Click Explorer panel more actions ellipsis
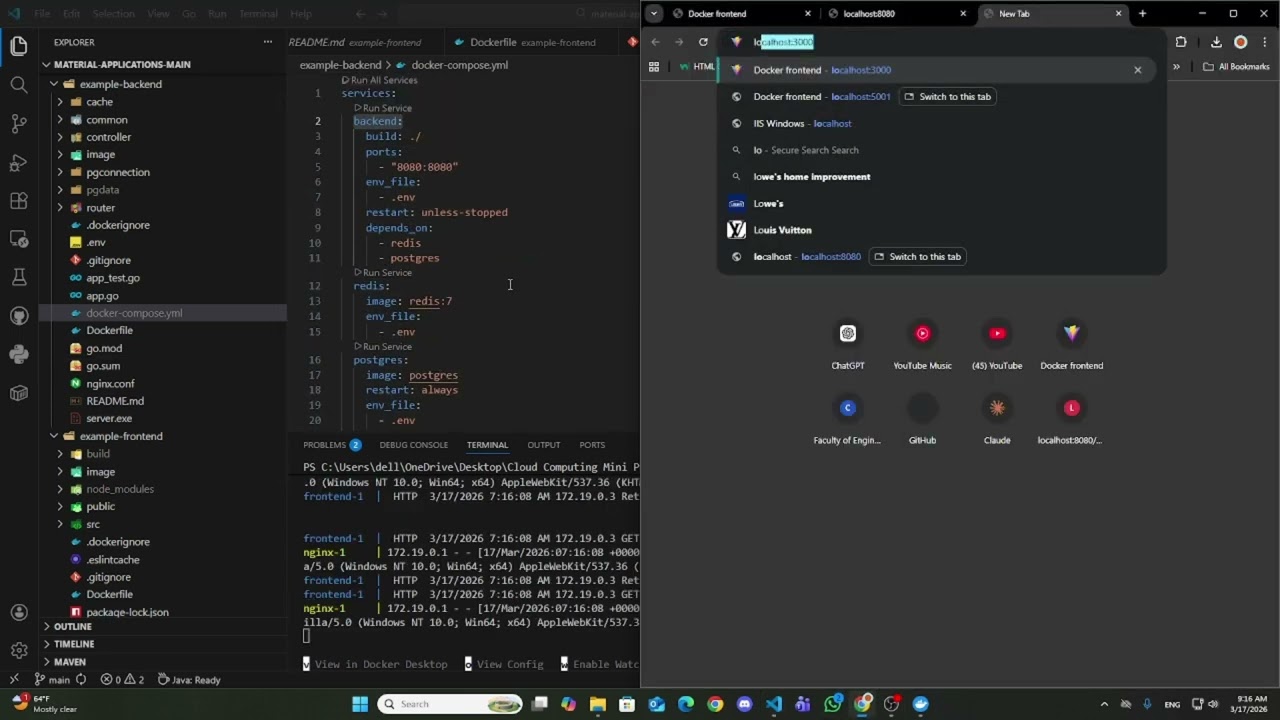Viewport: 1280px width, 720px height. point(267,42)
